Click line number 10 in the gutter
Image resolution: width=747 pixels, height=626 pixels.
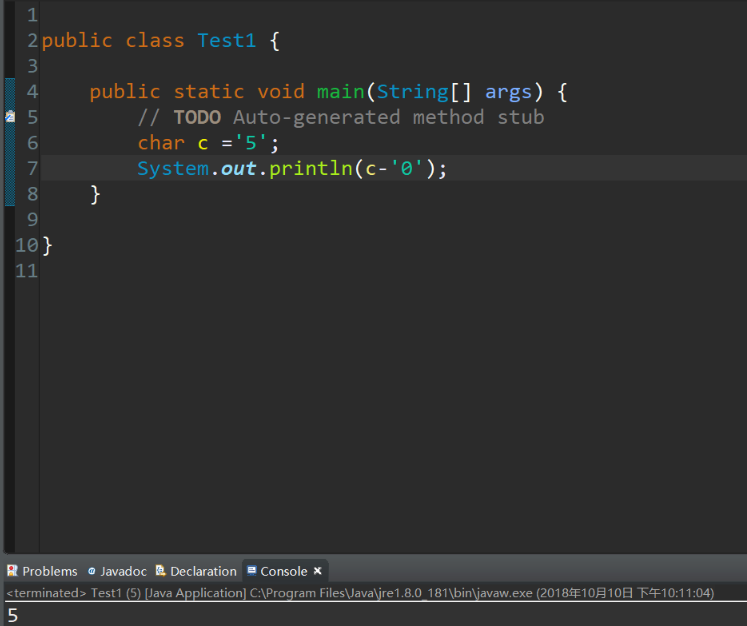27,245
